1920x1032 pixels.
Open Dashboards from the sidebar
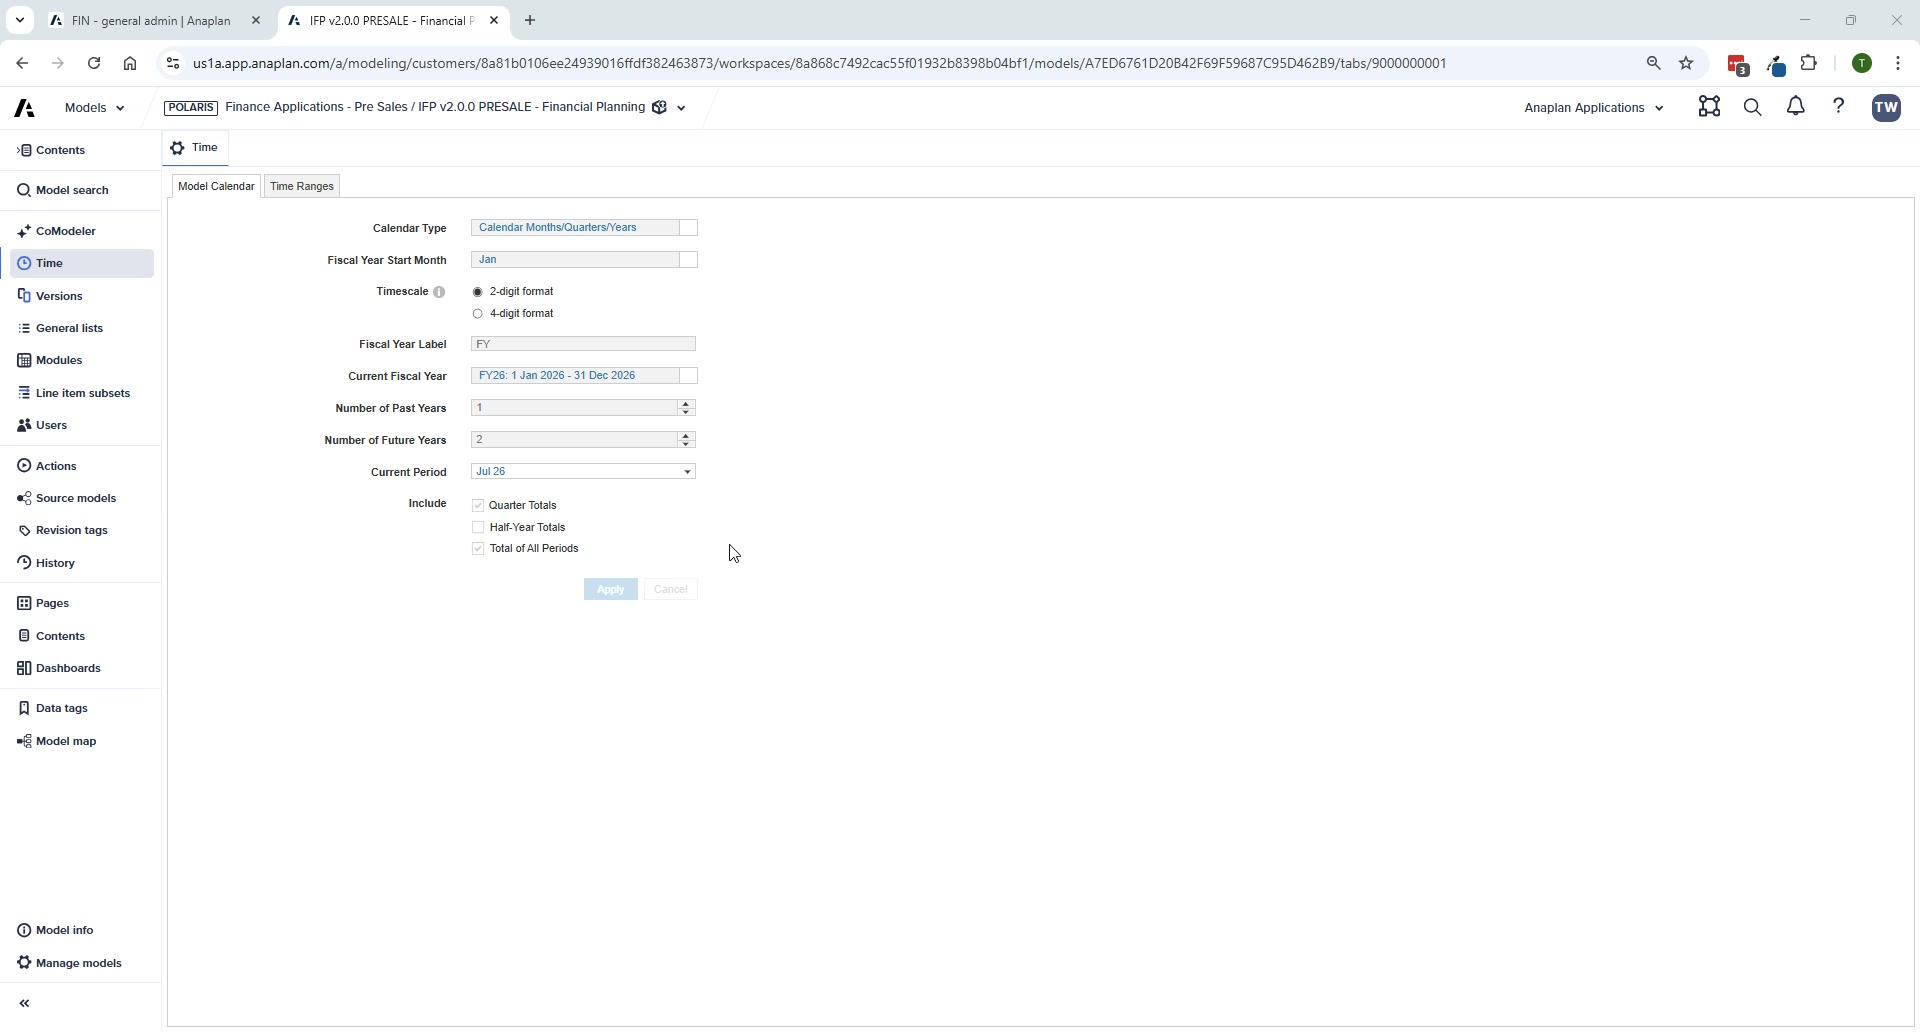[68, 668]
